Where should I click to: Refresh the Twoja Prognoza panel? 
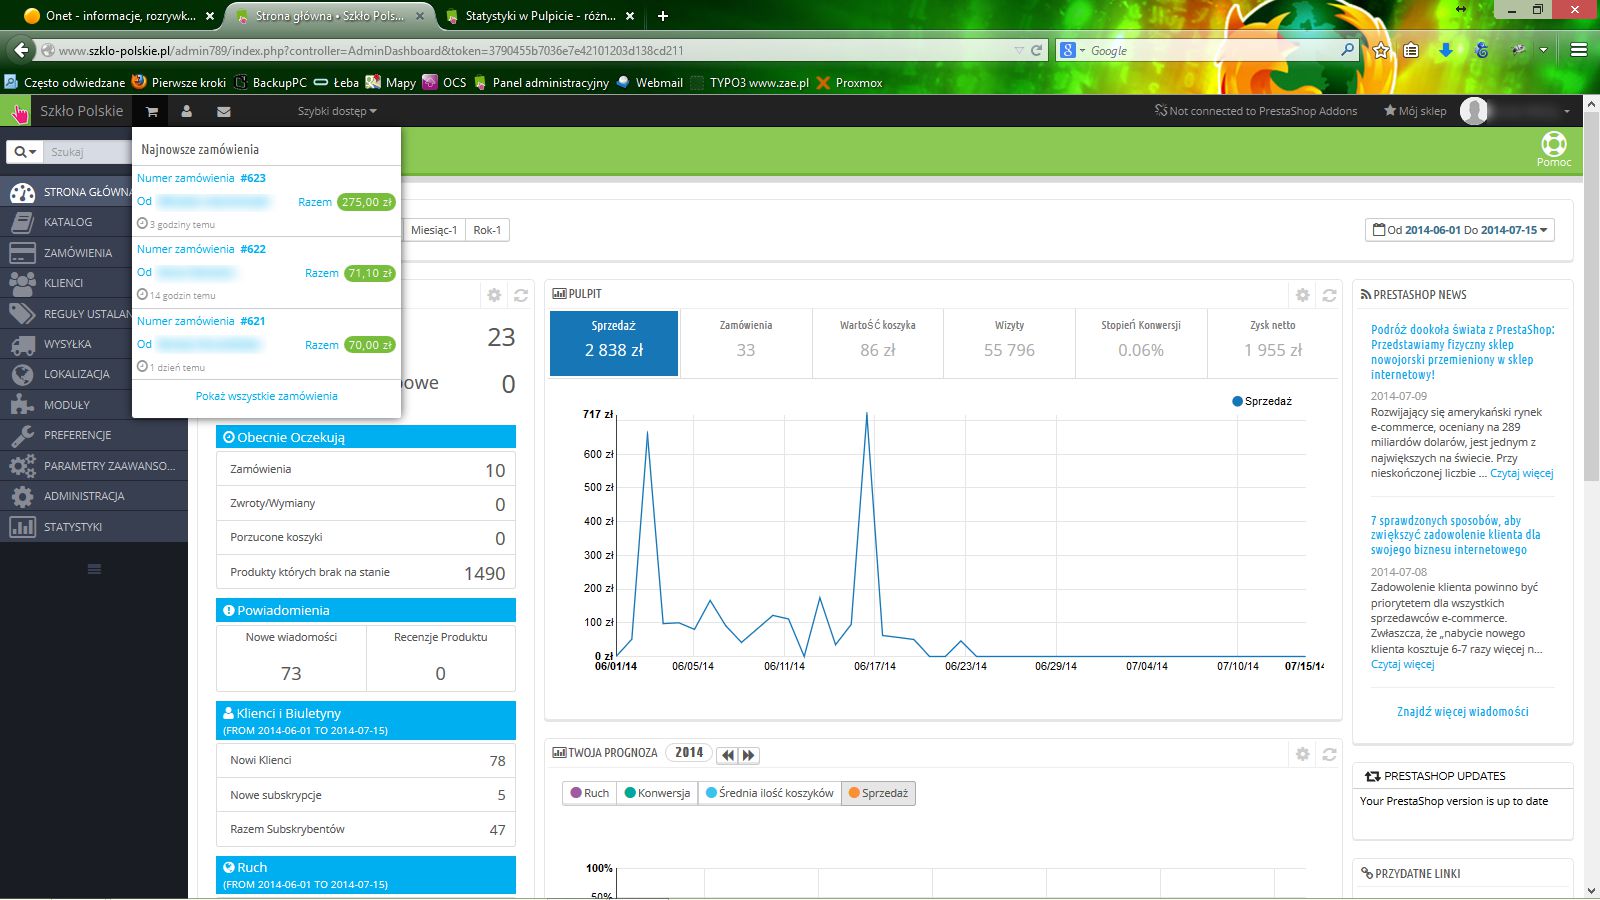coord(1329,754)
